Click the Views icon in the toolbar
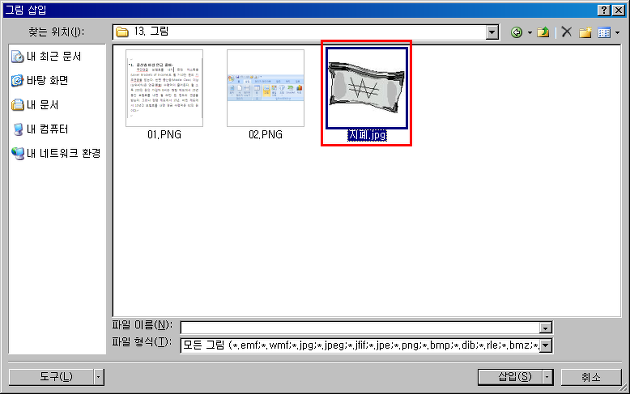The width and height of the screenshot is (630, 394). (x=604, y=33)
